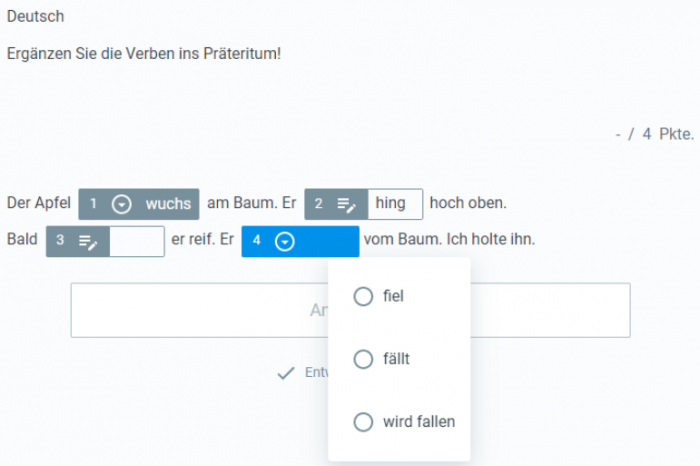Select the 'fiel' radio option

click(363, 296)
